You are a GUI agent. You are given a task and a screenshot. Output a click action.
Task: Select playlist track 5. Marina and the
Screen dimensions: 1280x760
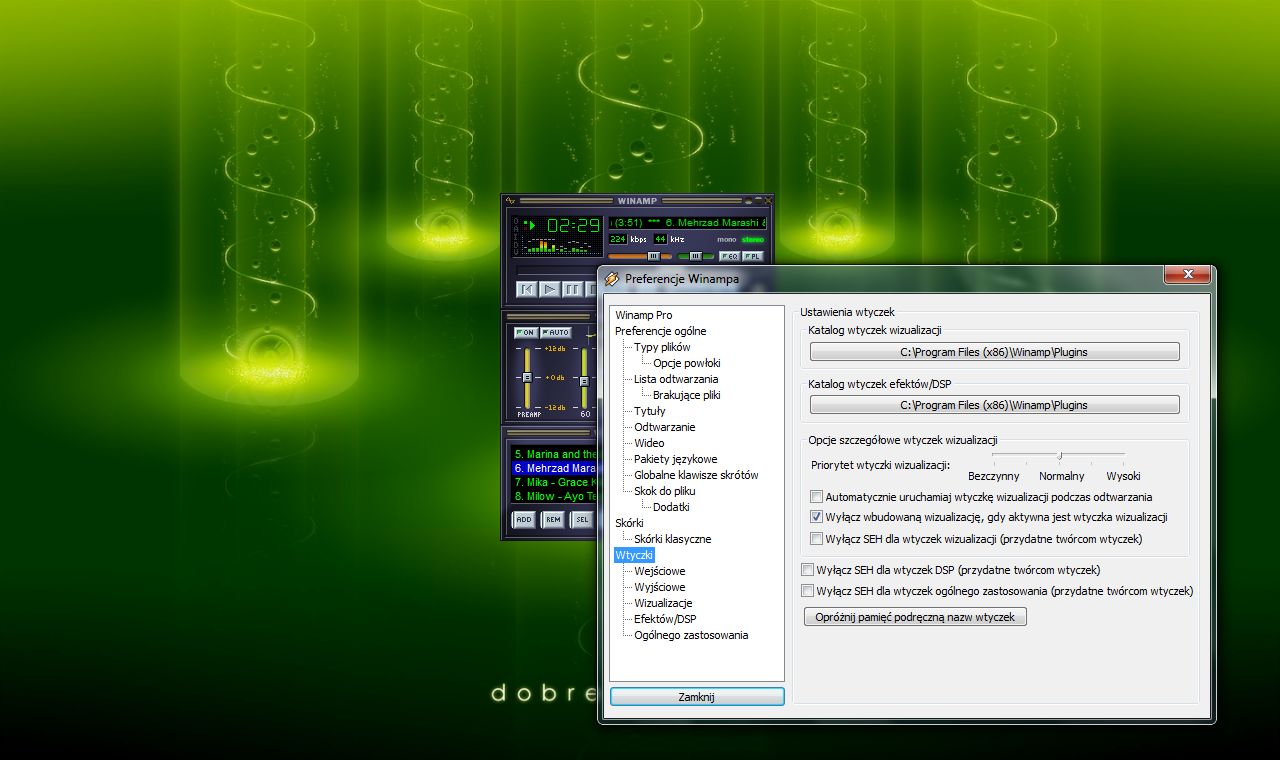click(555, 454)
